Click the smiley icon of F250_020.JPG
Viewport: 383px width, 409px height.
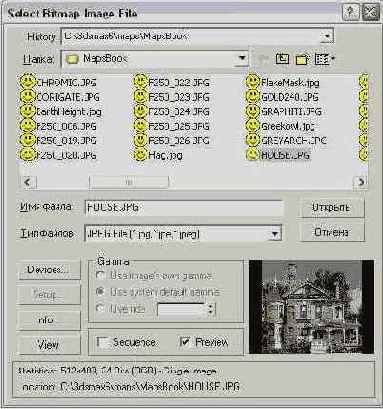tap(27, 155)
